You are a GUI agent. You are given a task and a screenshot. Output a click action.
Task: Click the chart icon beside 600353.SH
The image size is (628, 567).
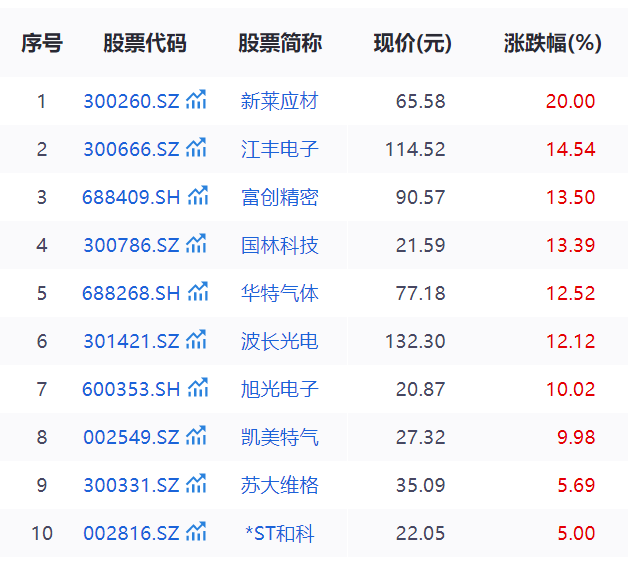(199, 388)
